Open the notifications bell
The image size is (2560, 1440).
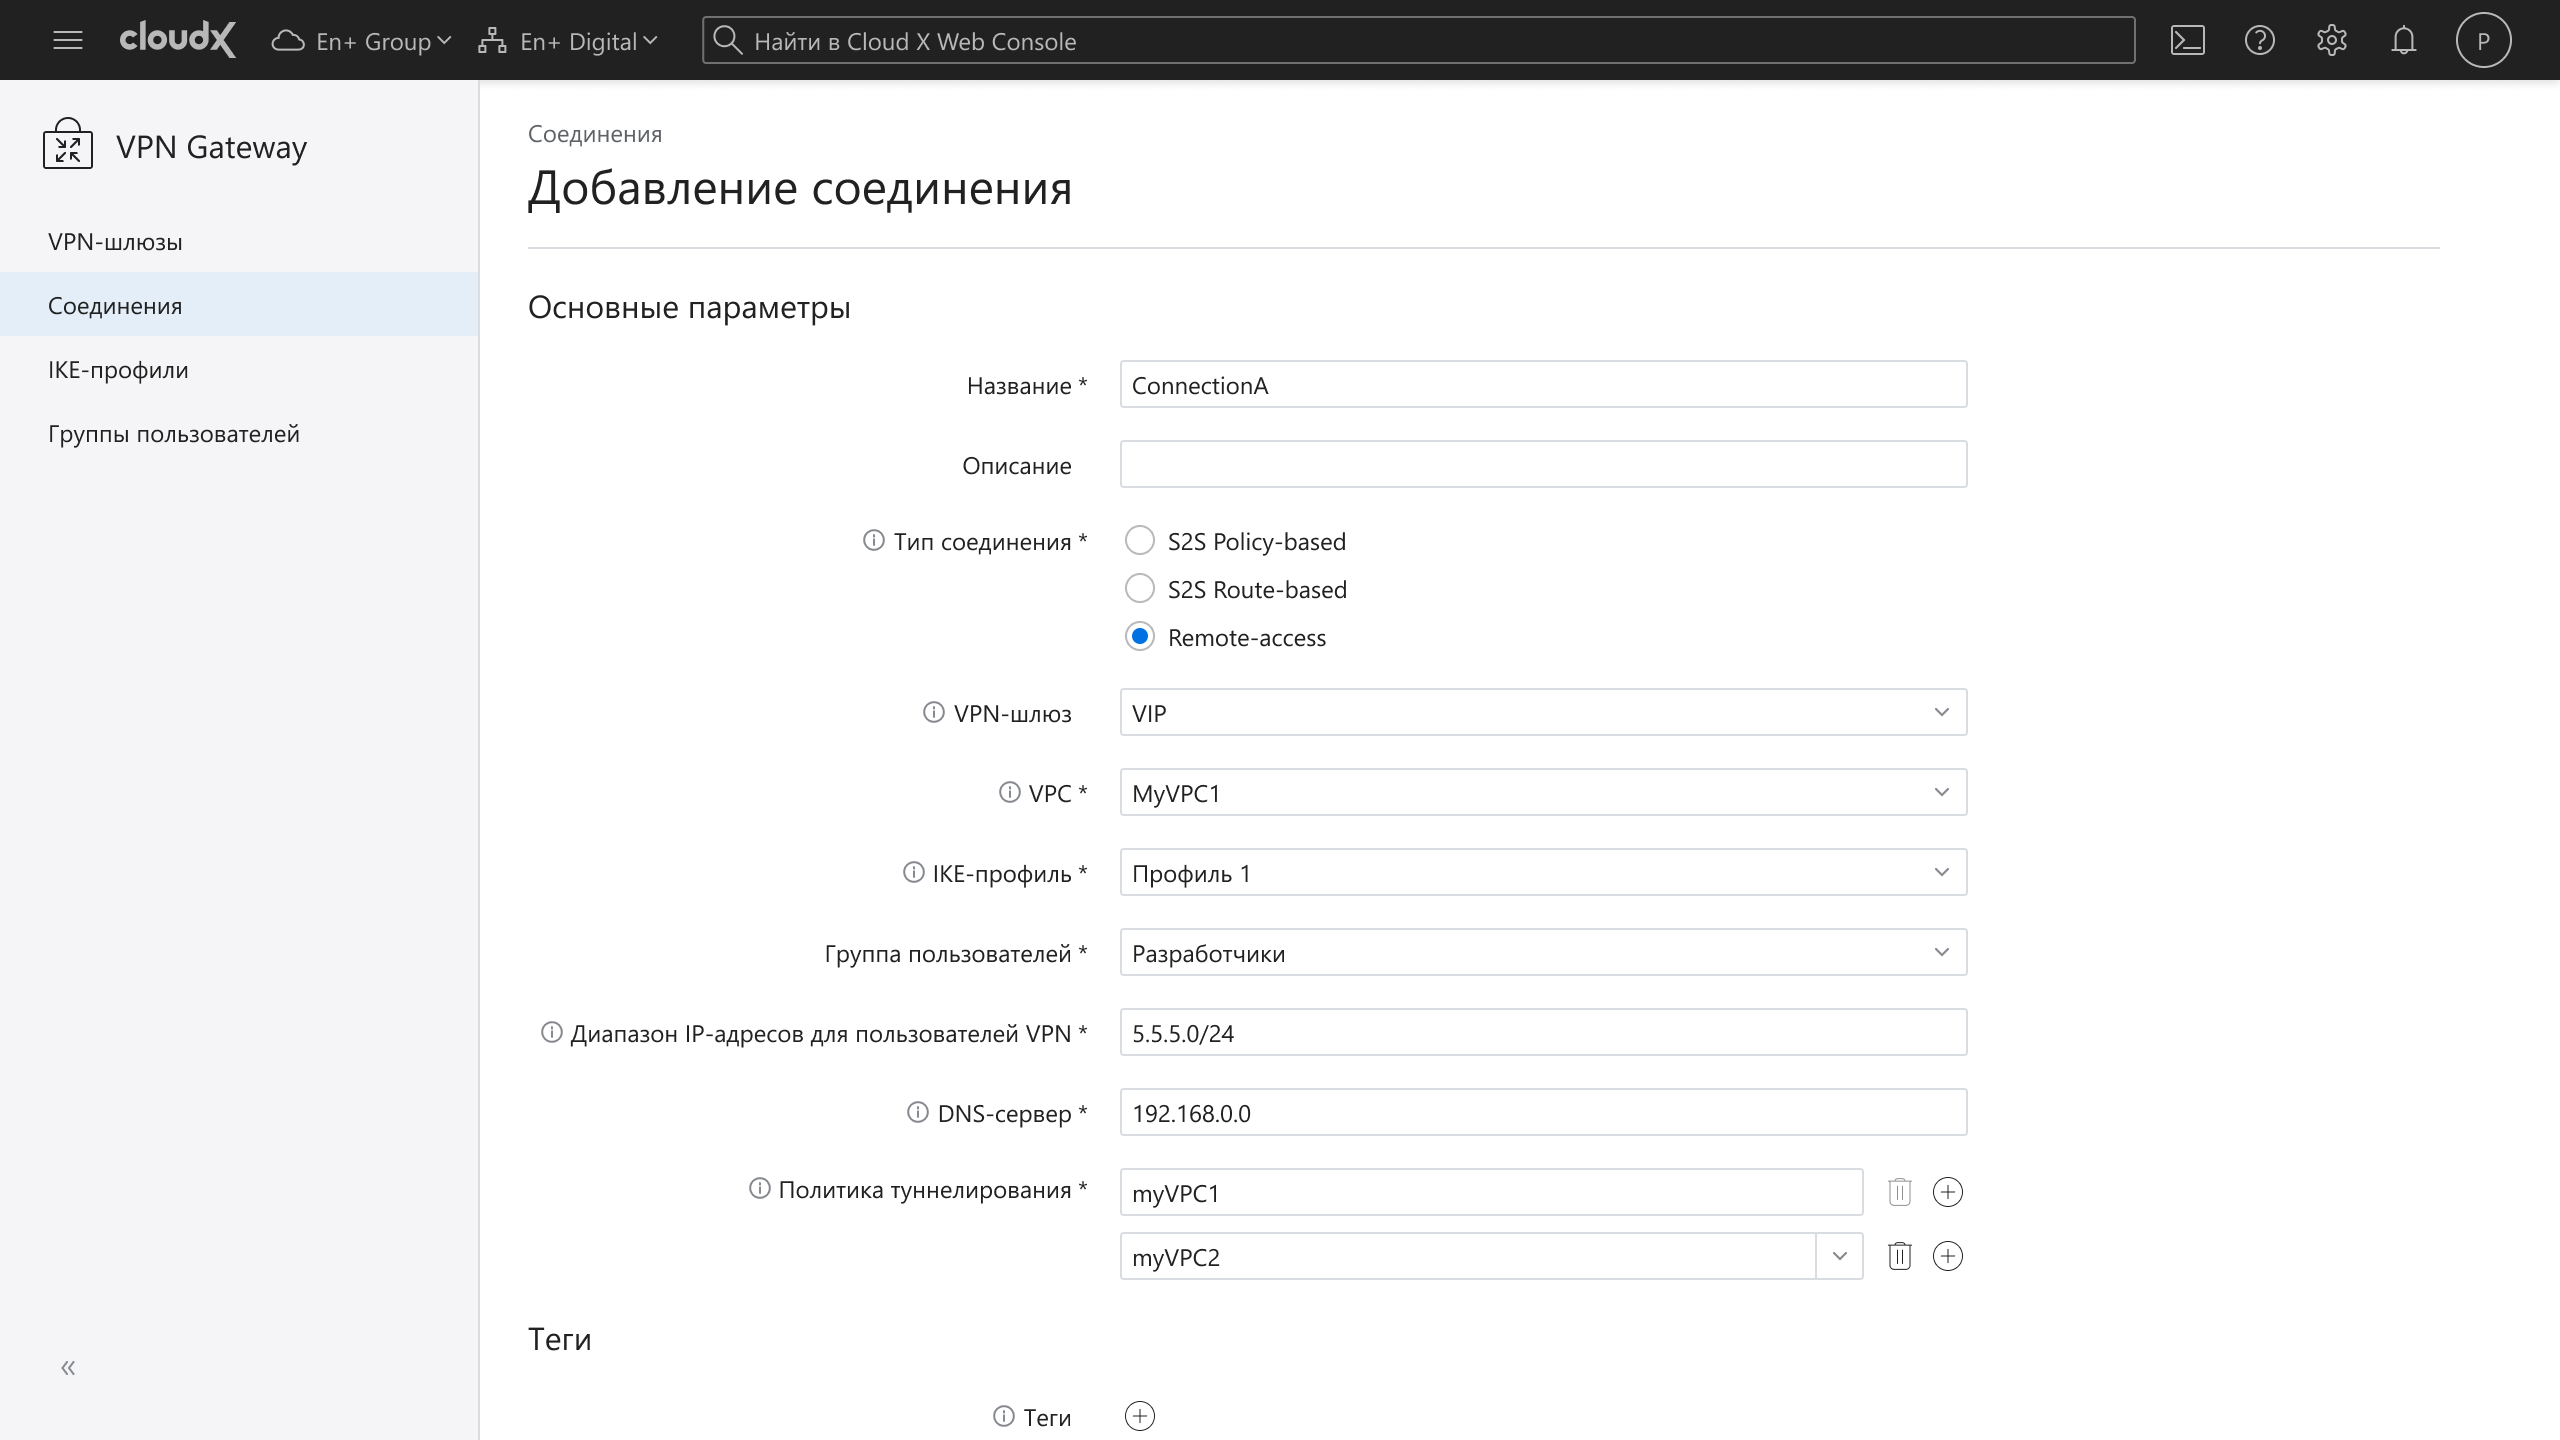(2403, 41)
